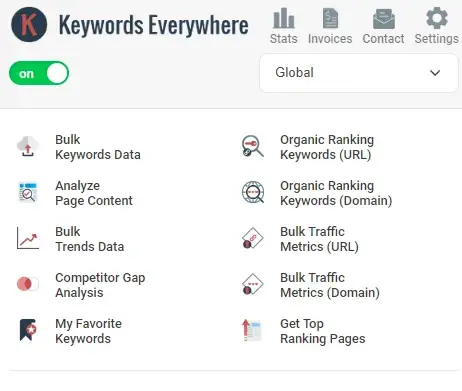Click the Bulk Trends Data chart icon

28,238
